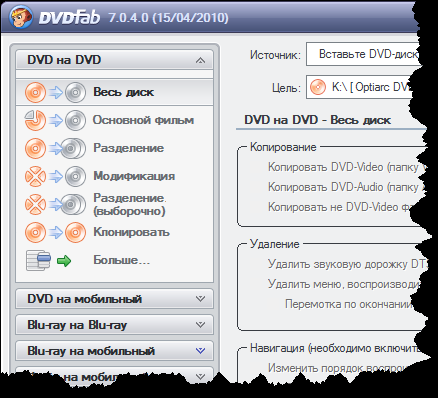Viewport: 438px width, 398px height.
Task: Click the grey disc icon beside Модификация
Action: [x=75, y=176]
